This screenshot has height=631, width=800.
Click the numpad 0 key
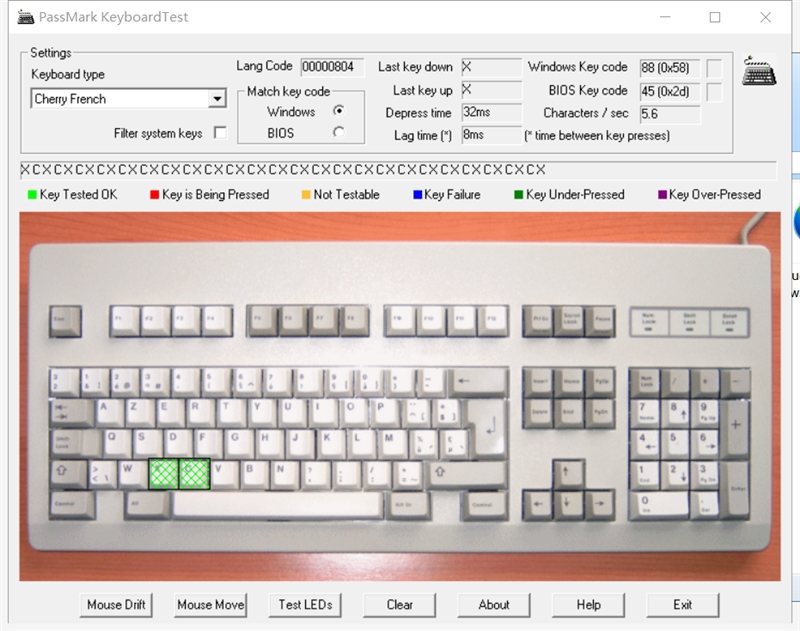[x=661, y=504]
